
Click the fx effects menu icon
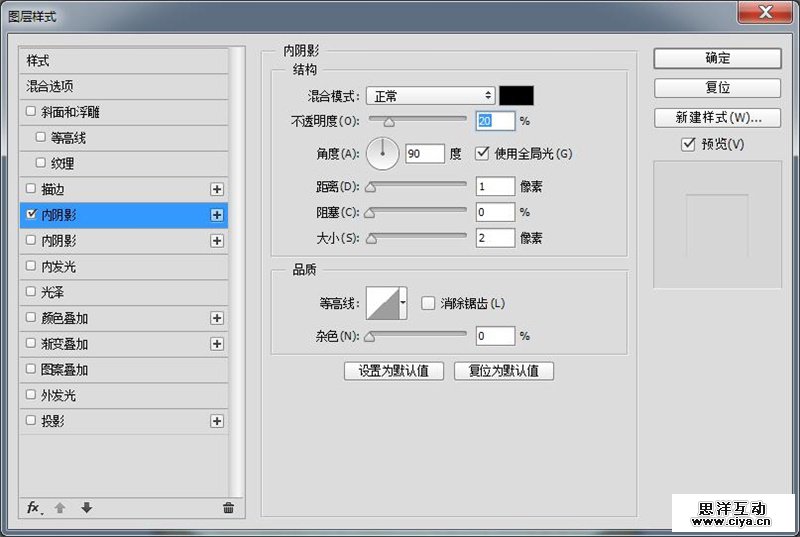pyautogui.click(x=33, y=508)
